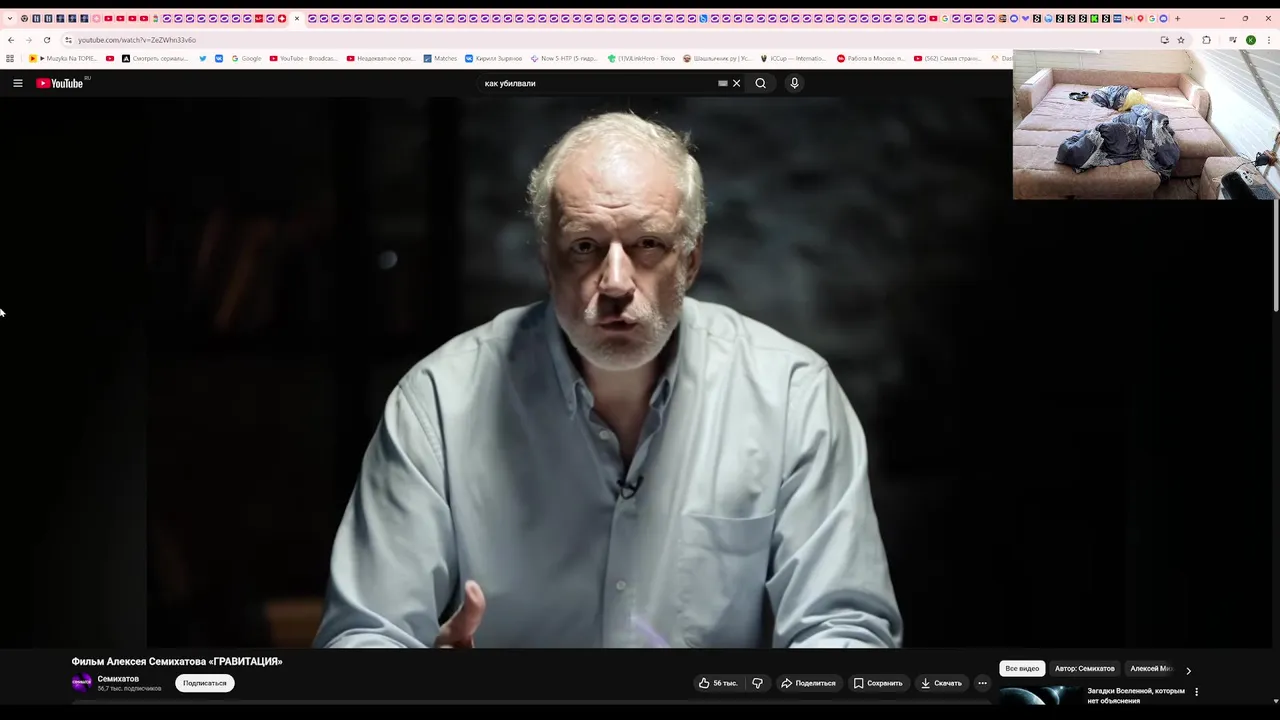
Task: Open the Работа в Москве bookmark
Action: tap(871, 58)
